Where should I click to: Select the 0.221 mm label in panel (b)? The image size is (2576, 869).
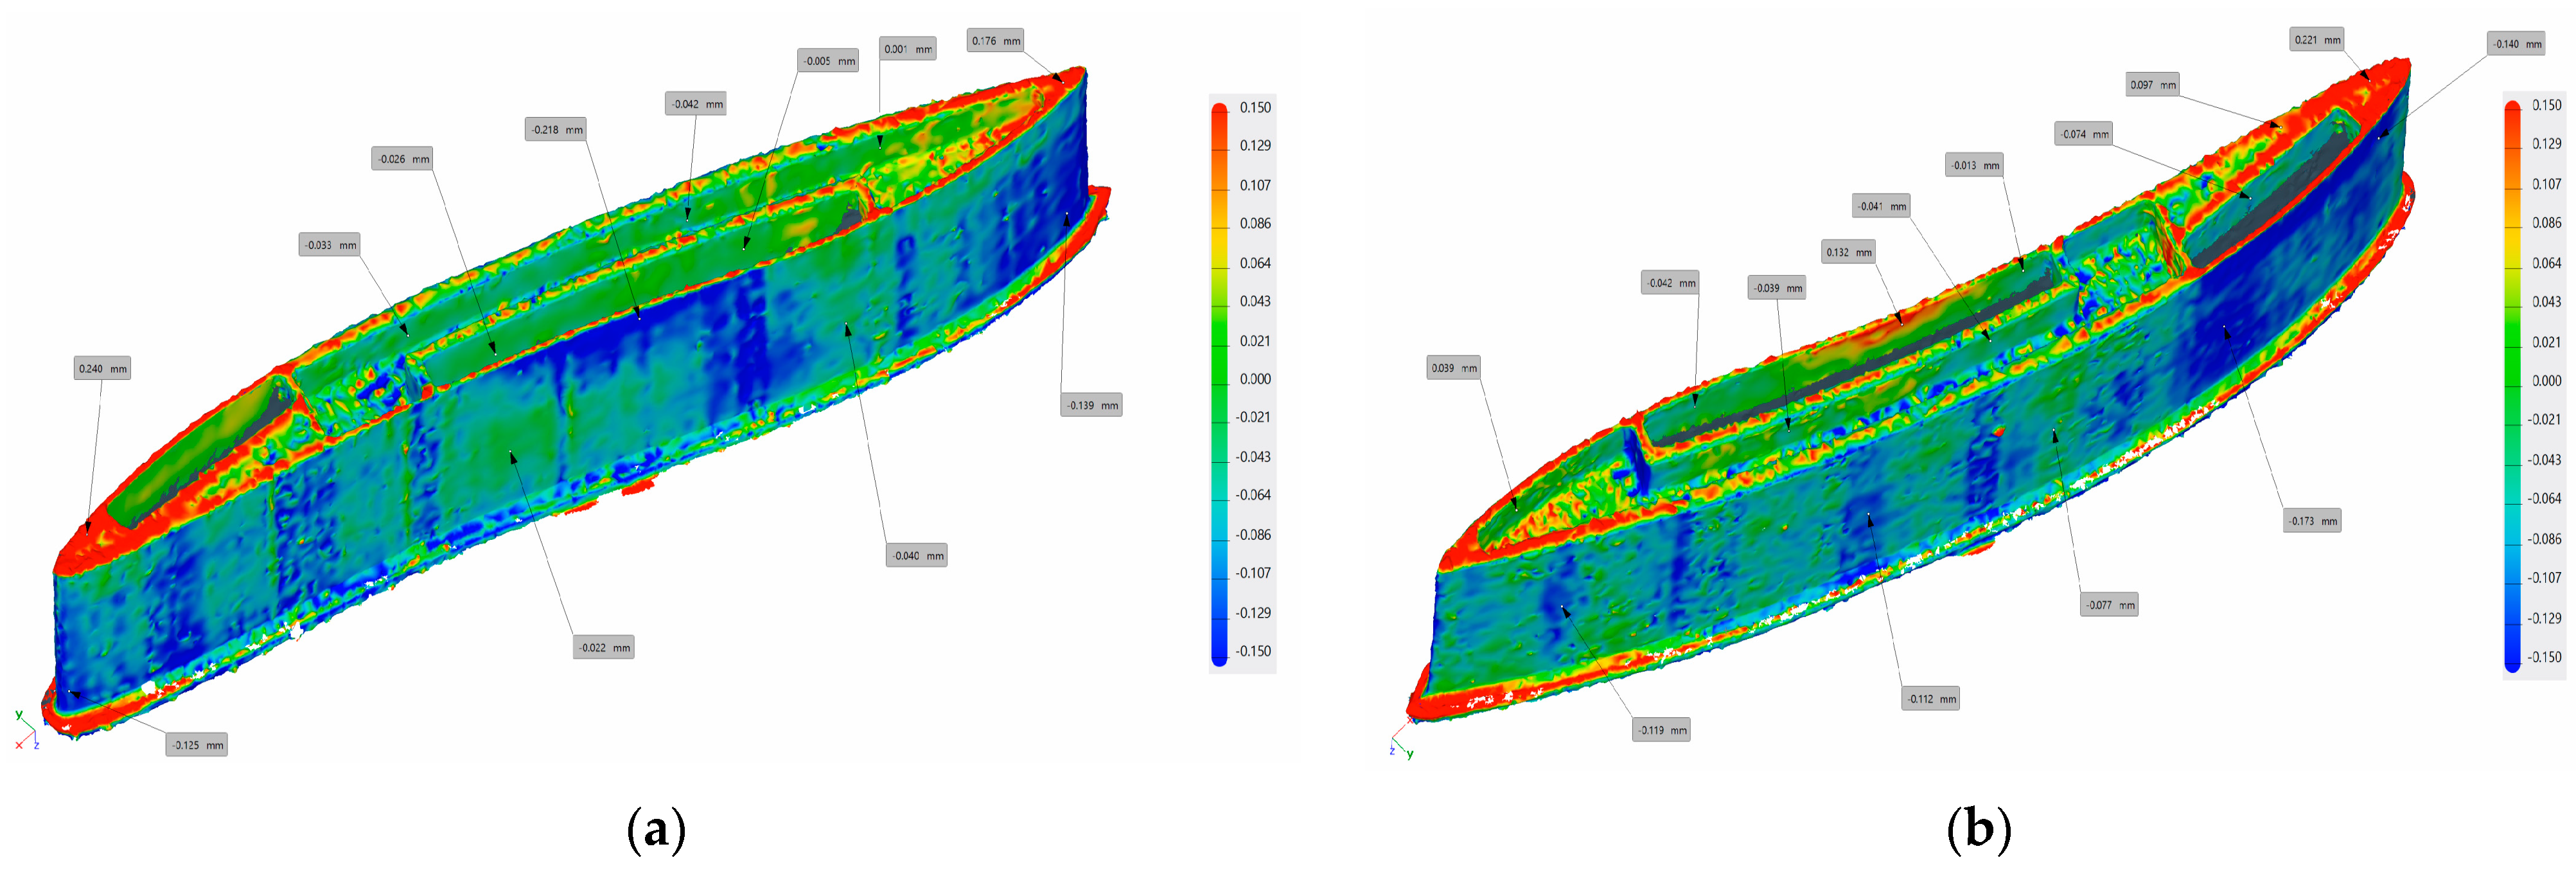click(x=2317, y=40)
